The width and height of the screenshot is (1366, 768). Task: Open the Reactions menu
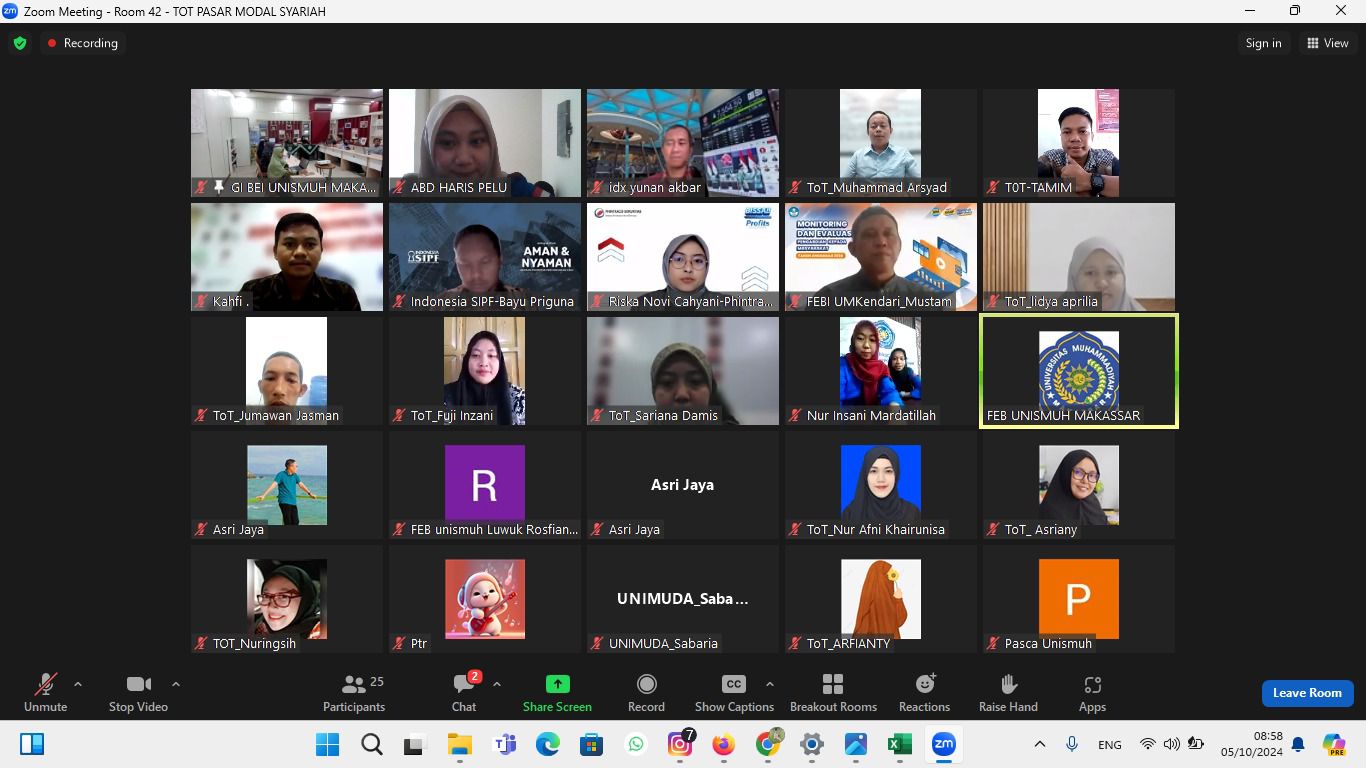(924, 692)
